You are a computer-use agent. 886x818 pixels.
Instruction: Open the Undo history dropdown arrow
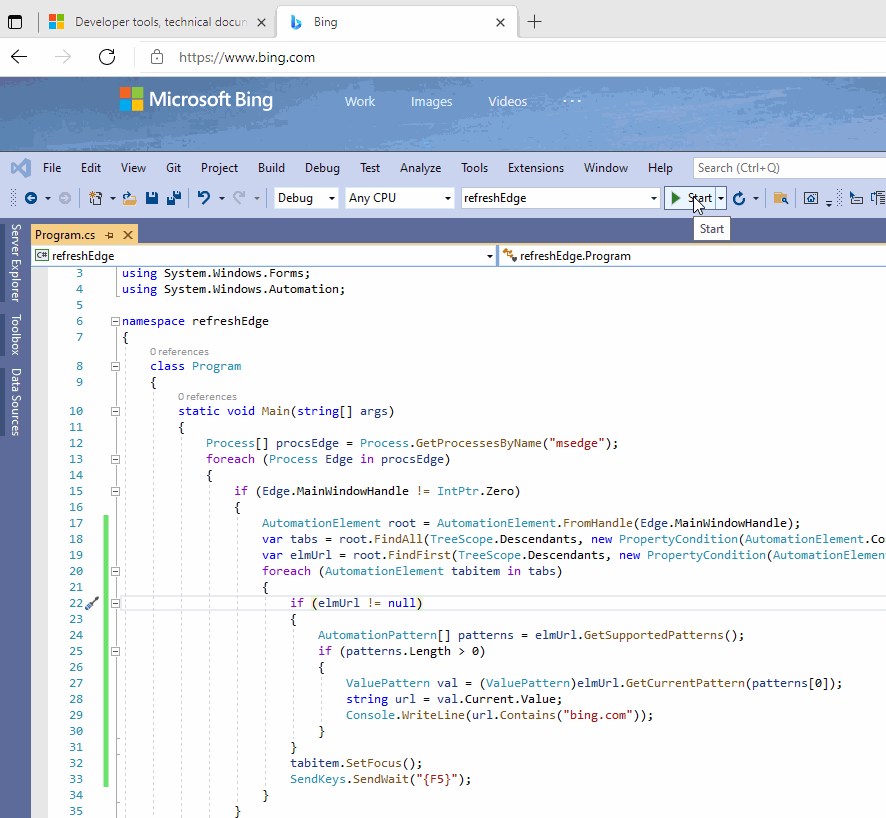coord(222,198)
